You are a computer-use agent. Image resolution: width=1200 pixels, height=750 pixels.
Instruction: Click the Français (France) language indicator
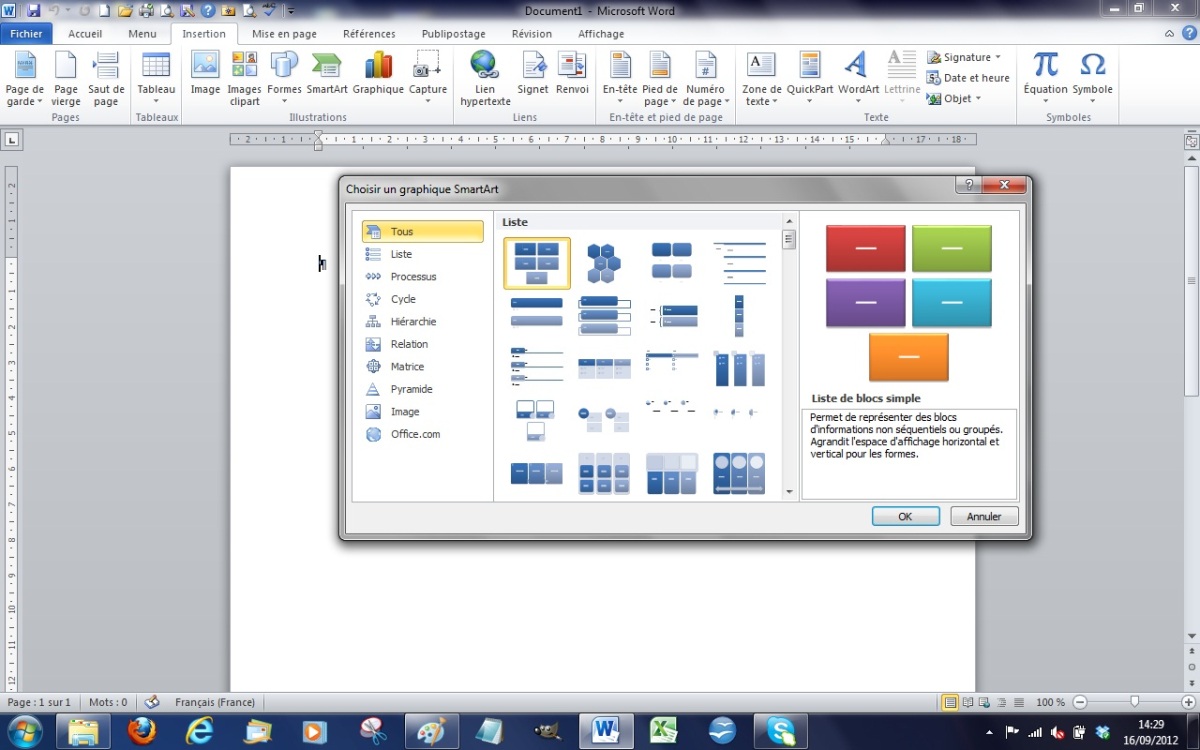(215, 702)
